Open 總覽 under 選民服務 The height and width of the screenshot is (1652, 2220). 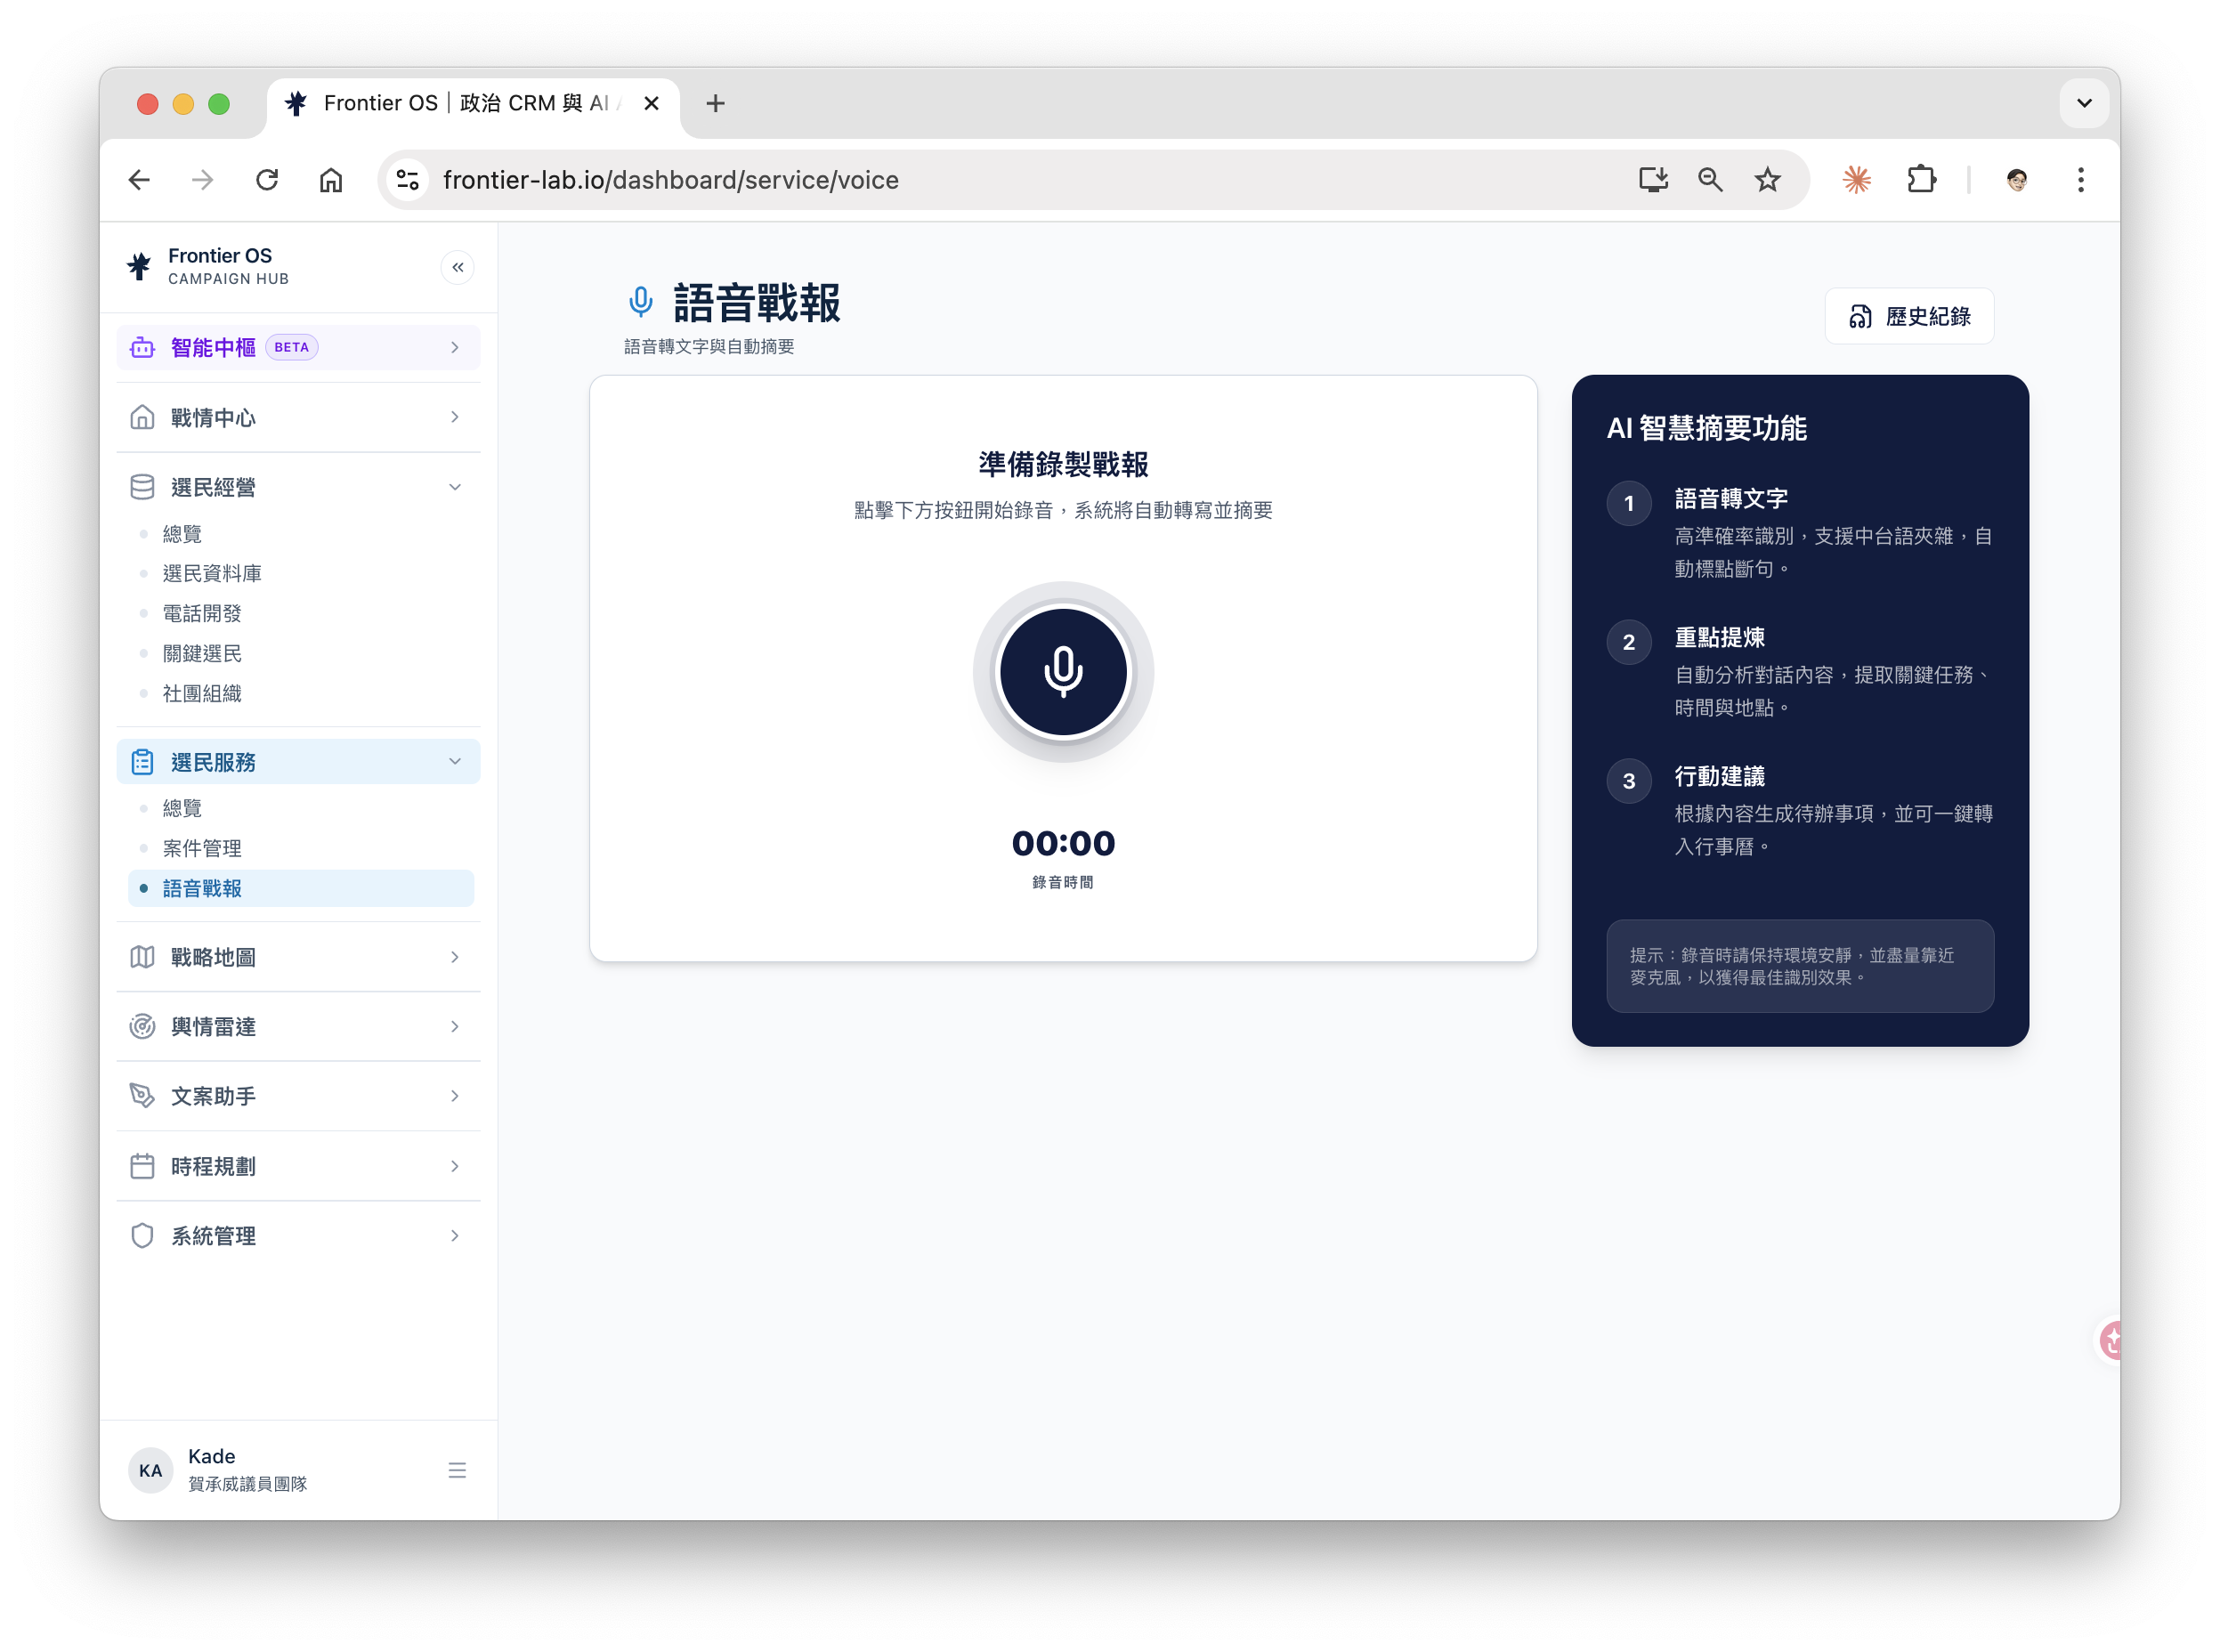pos(301,808)
